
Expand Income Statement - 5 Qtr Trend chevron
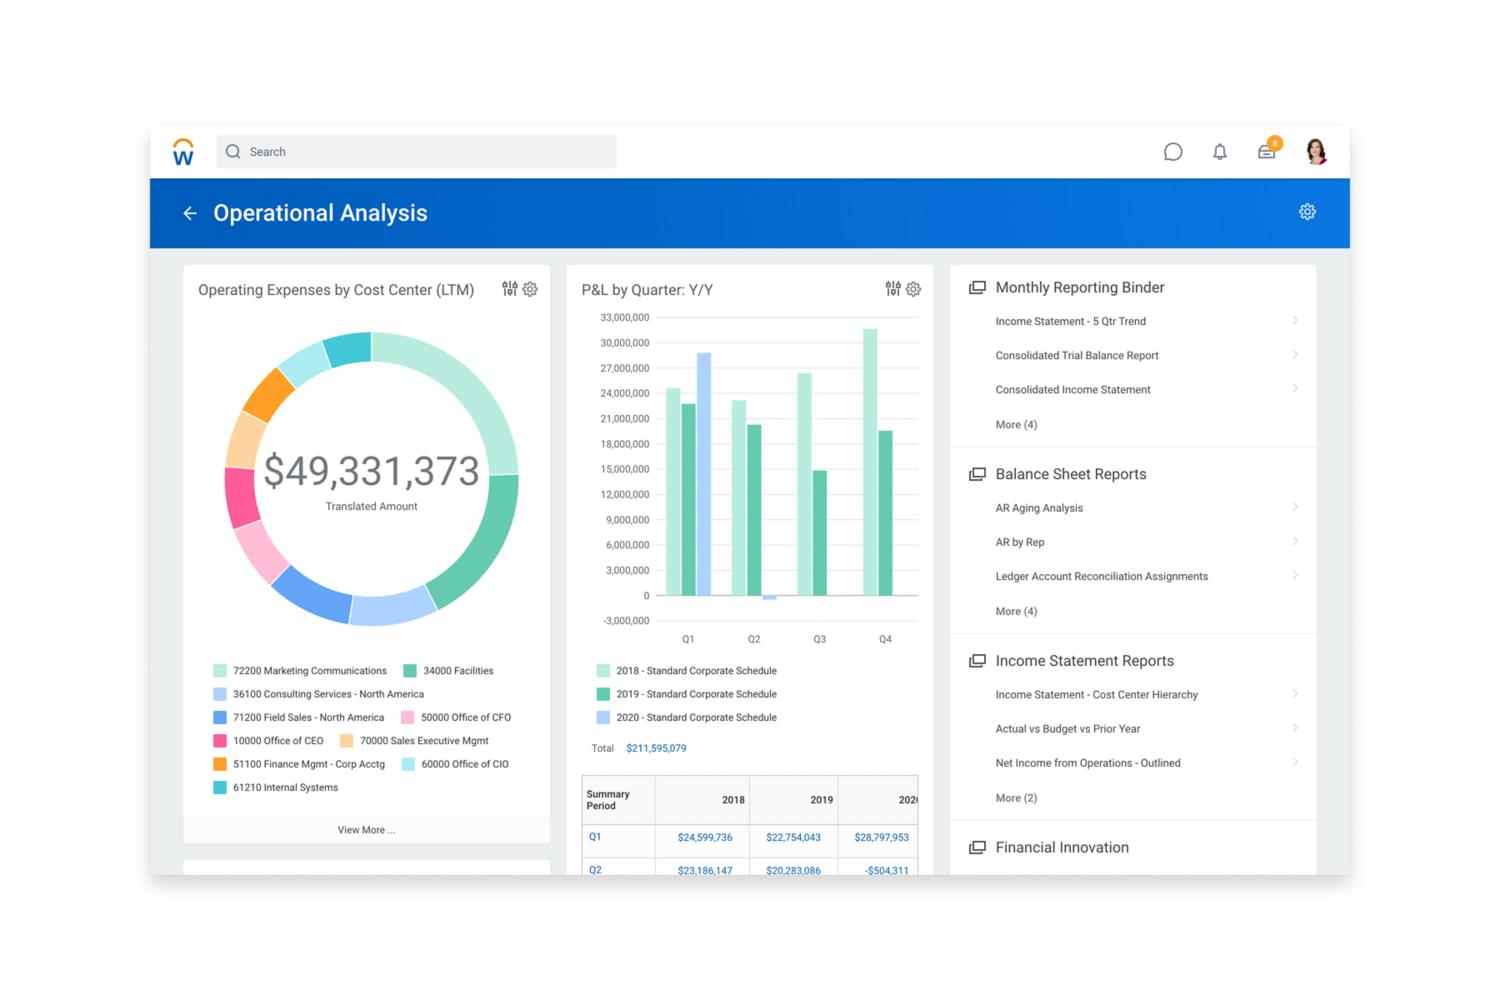(x=1295, y=321)
